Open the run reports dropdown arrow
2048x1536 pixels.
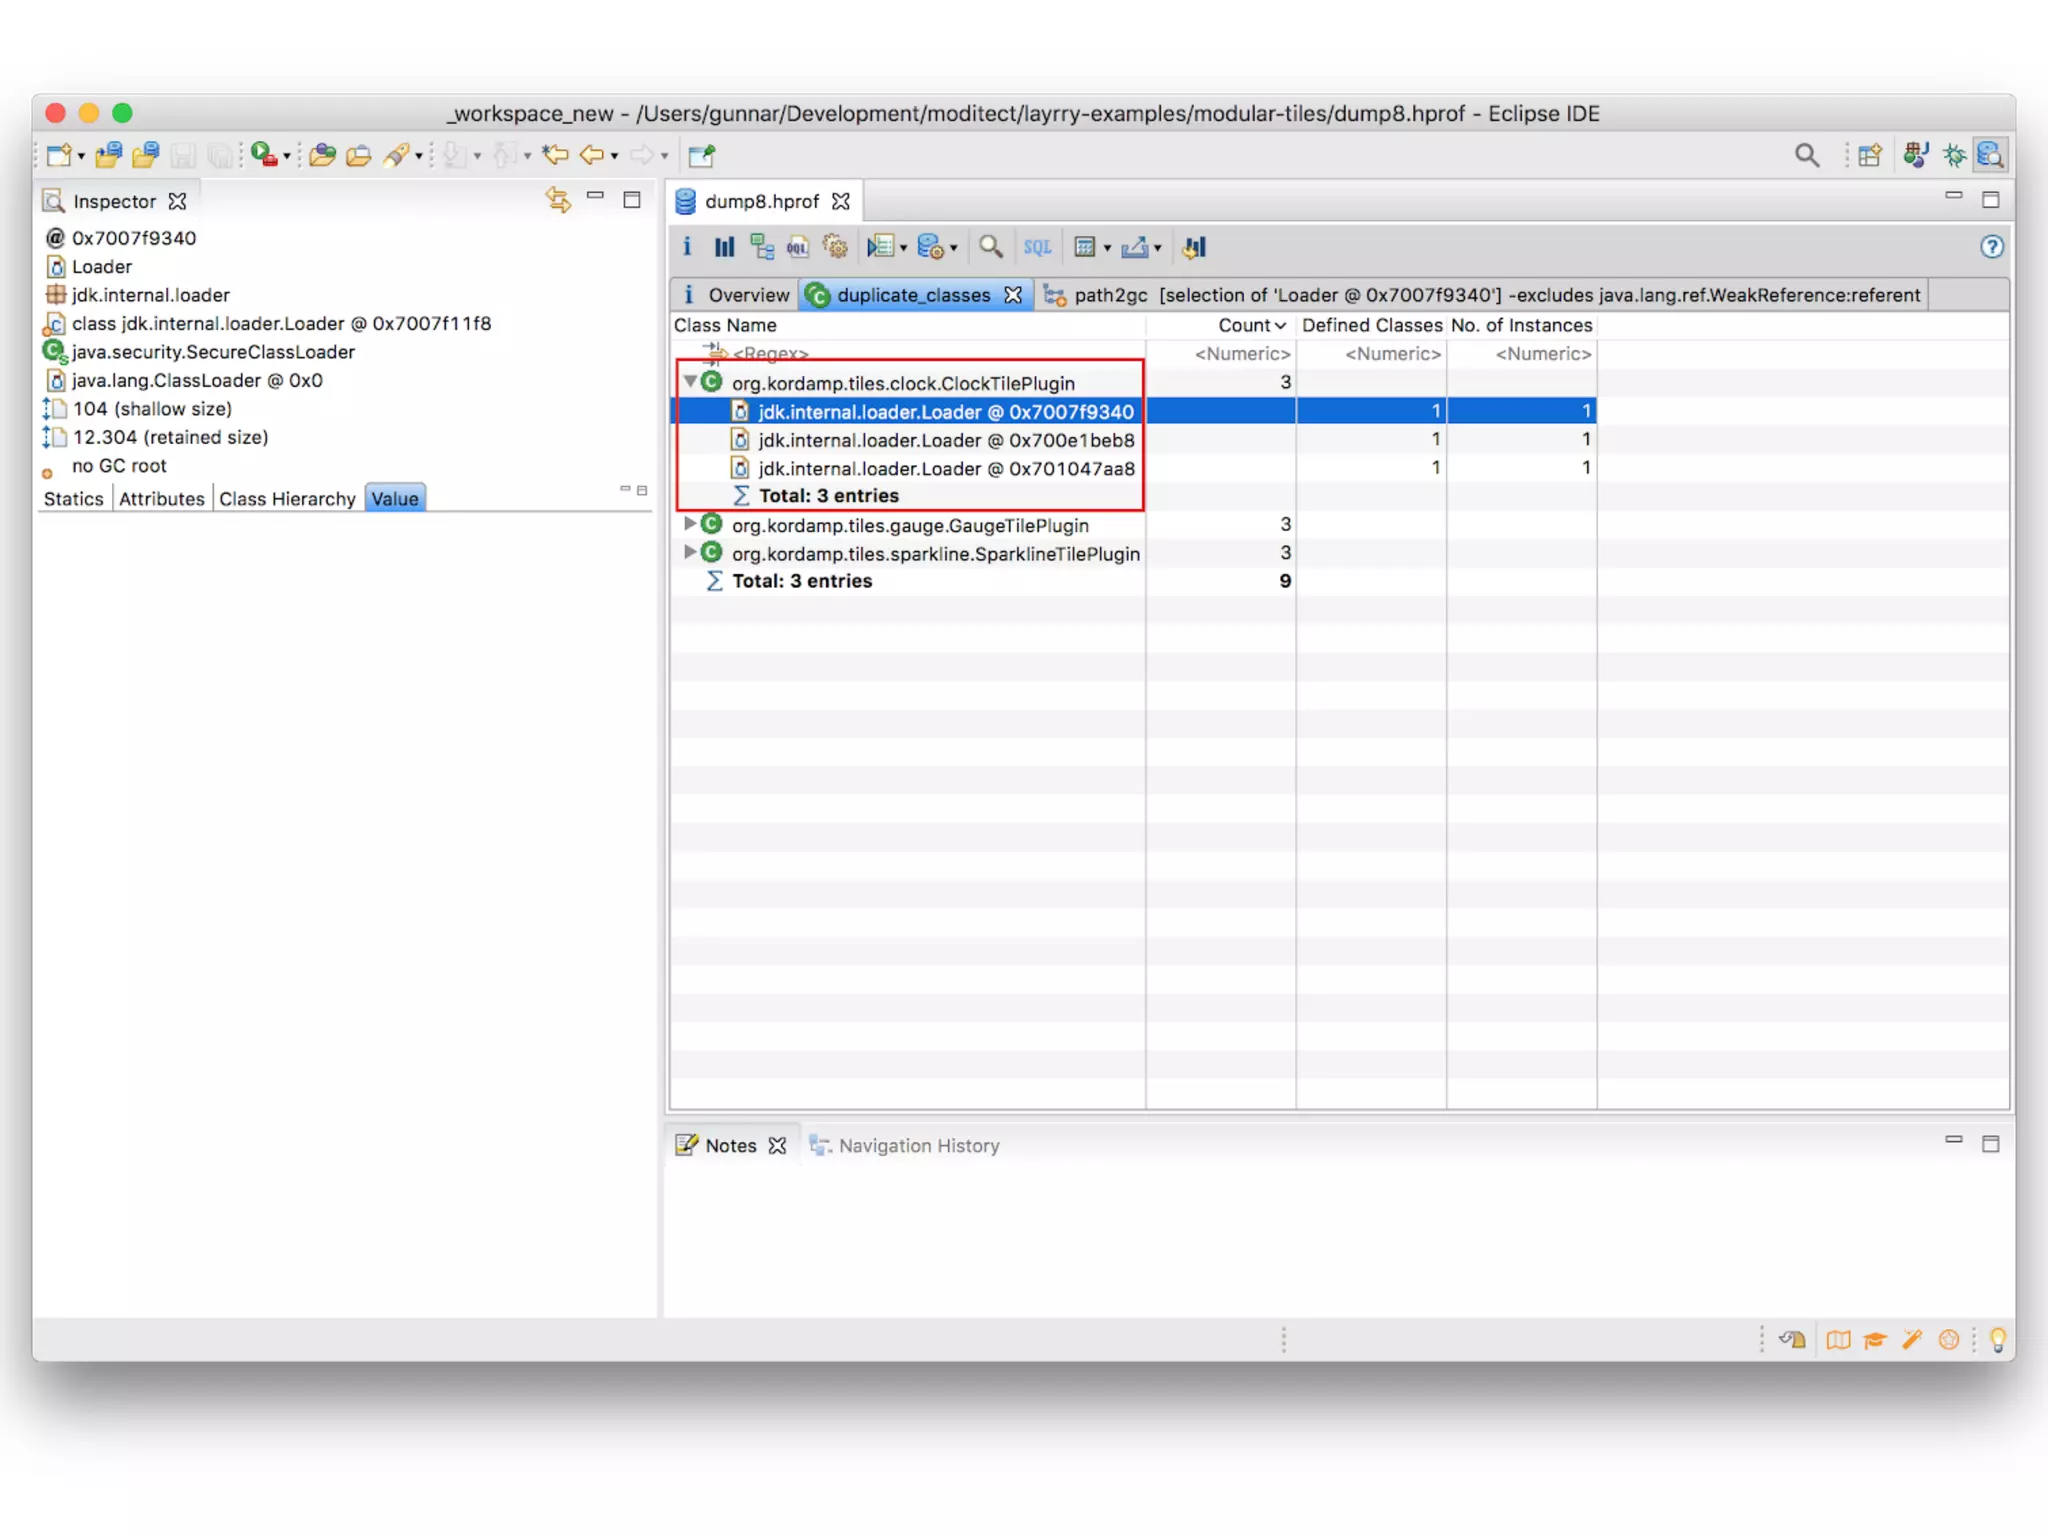click(x=903, y=248)
